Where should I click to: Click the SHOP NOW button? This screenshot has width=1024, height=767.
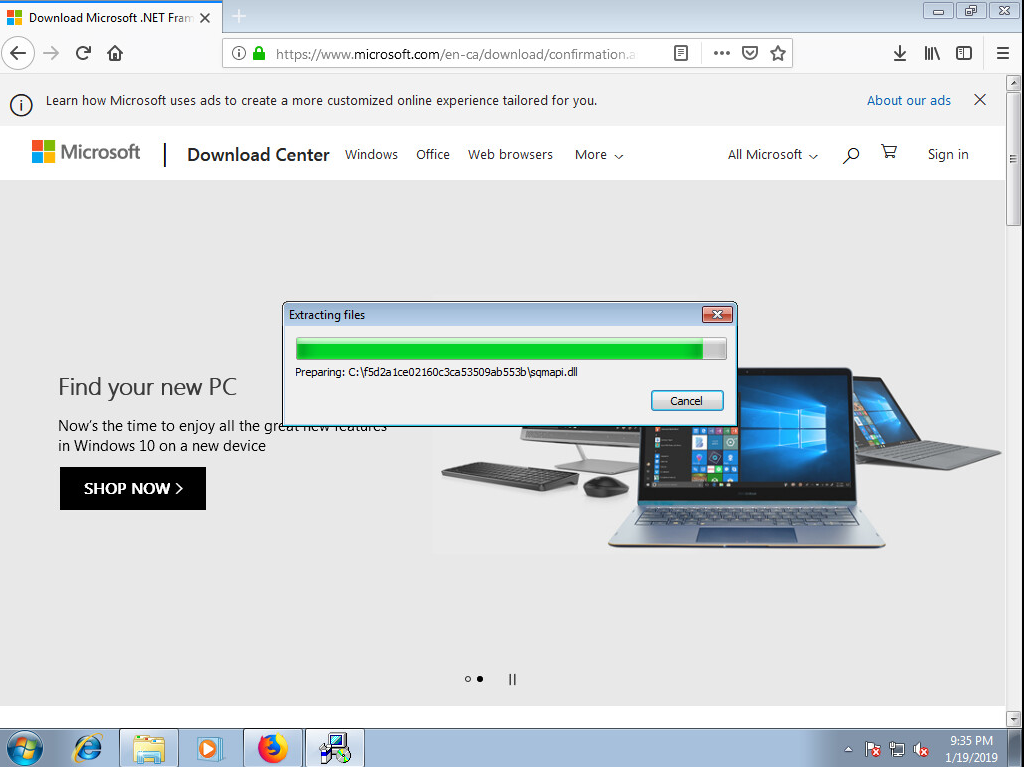pos(133,488)
